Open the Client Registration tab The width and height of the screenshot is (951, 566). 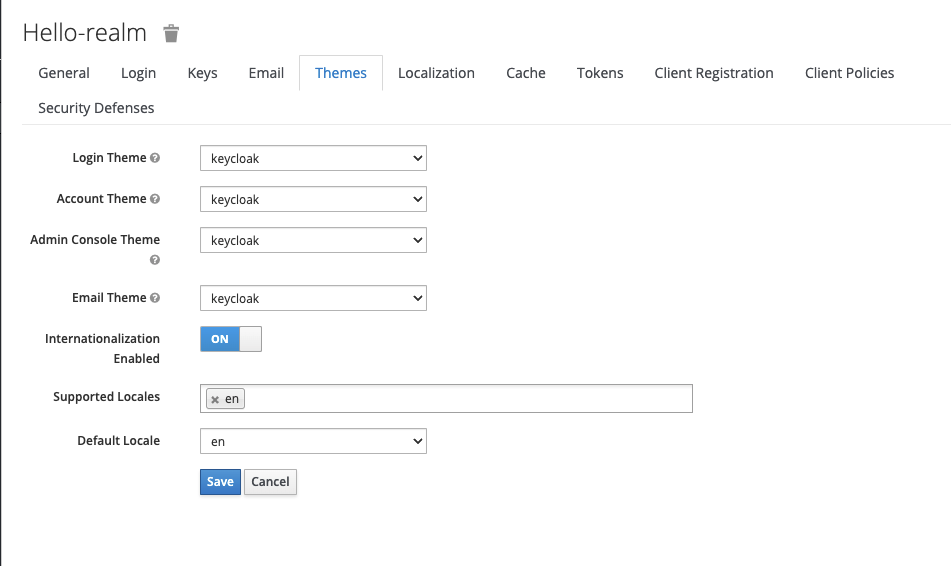714,73
